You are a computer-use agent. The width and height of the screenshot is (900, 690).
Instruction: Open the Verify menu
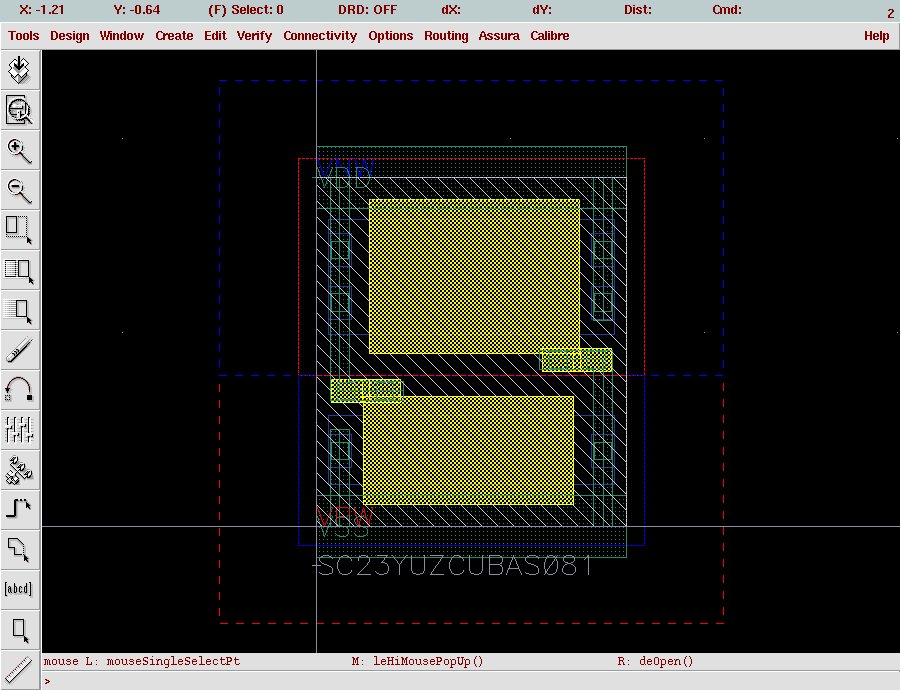tap(254, 36)
